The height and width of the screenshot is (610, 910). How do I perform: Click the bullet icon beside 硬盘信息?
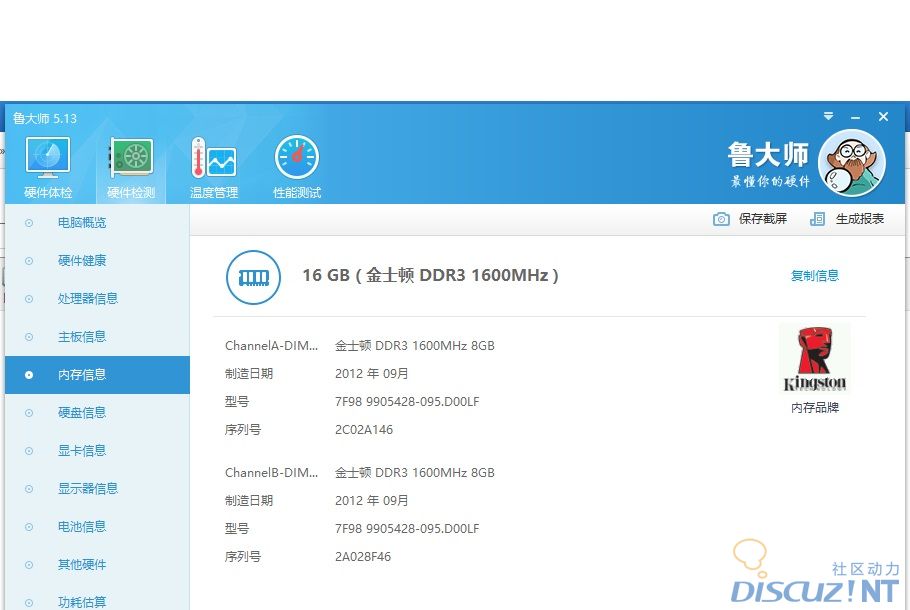28,413
